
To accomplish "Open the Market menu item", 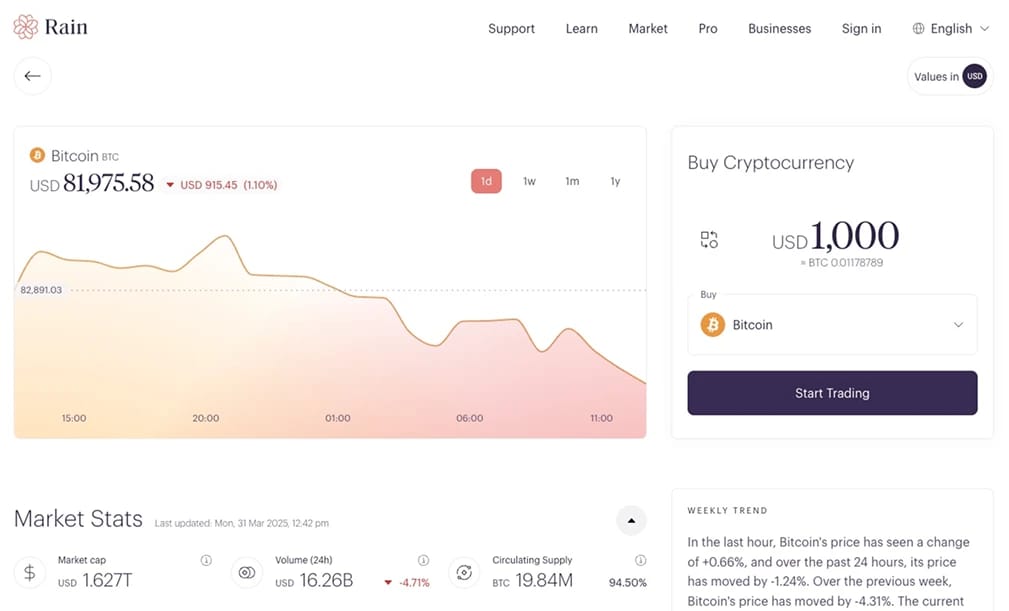I will 647,29.
